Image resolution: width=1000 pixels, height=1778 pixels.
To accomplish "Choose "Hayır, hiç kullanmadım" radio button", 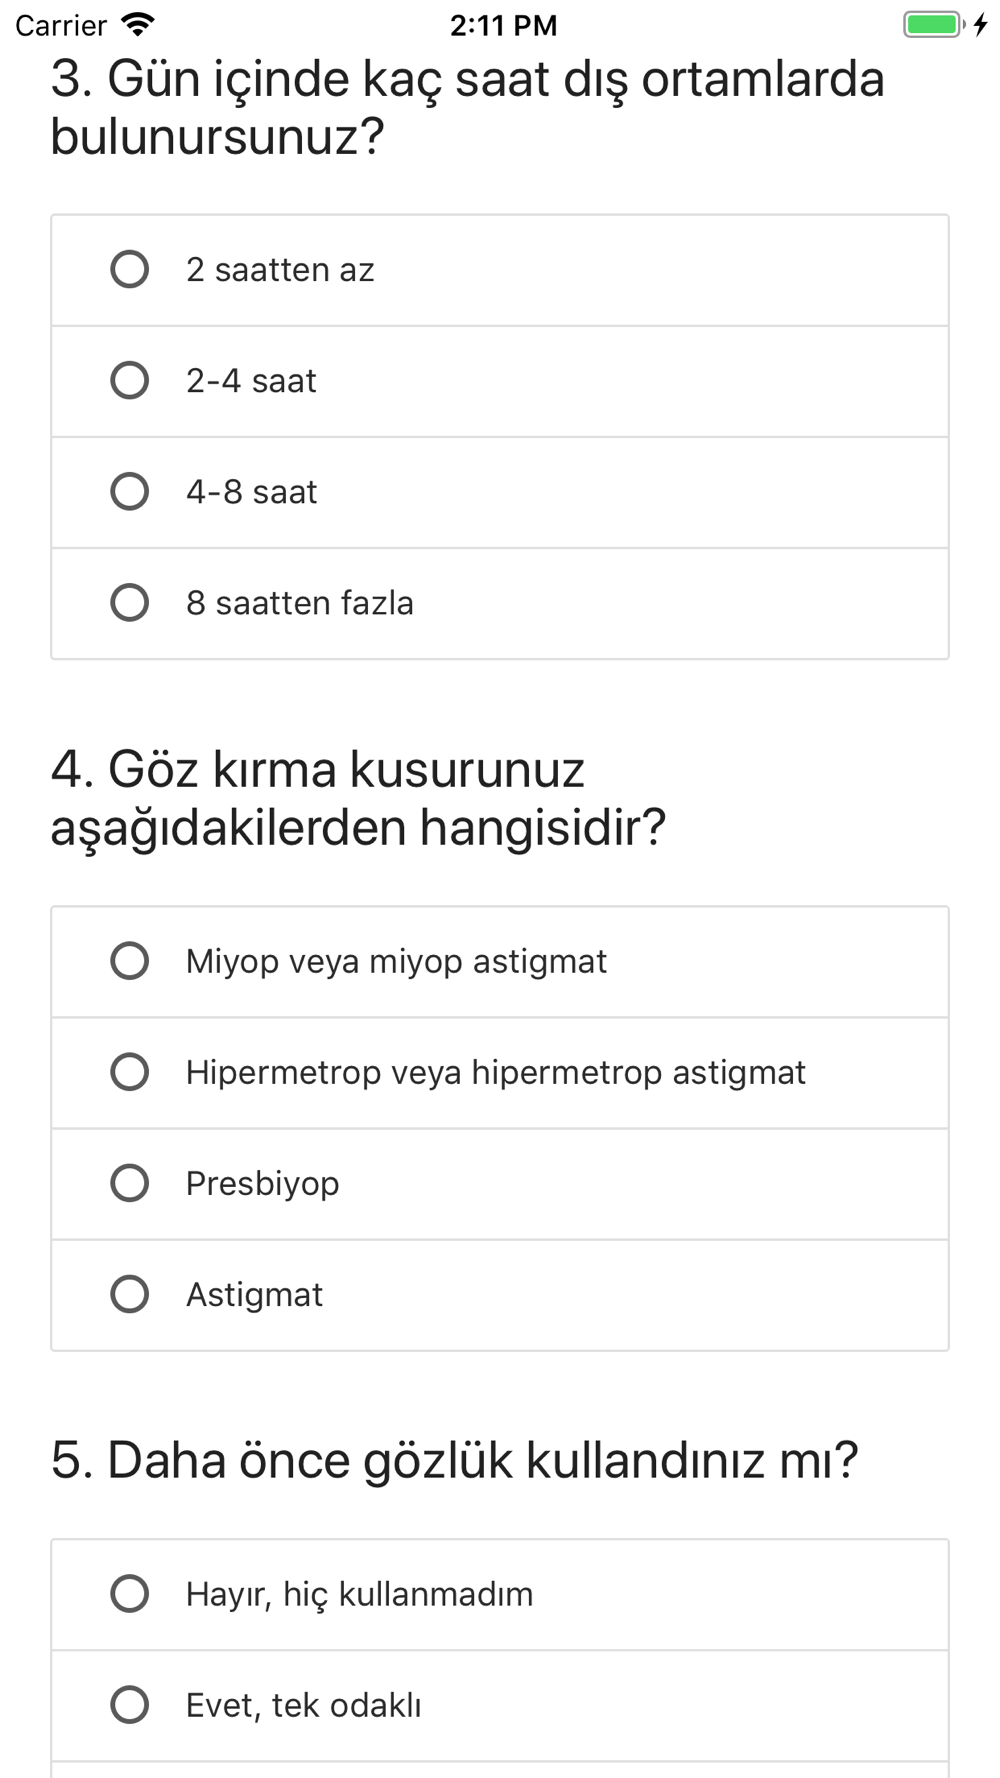I will [129, 1594].
